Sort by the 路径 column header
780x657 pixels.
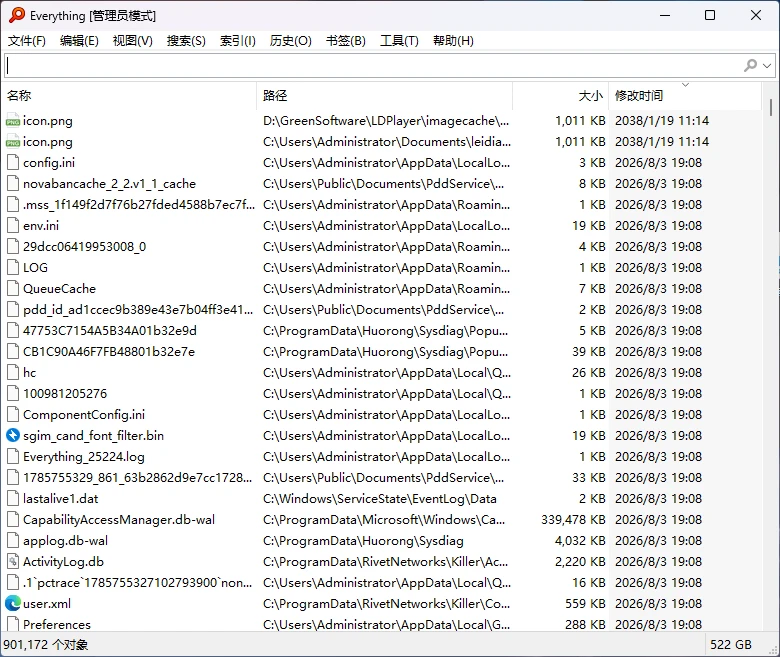(385, 95)
